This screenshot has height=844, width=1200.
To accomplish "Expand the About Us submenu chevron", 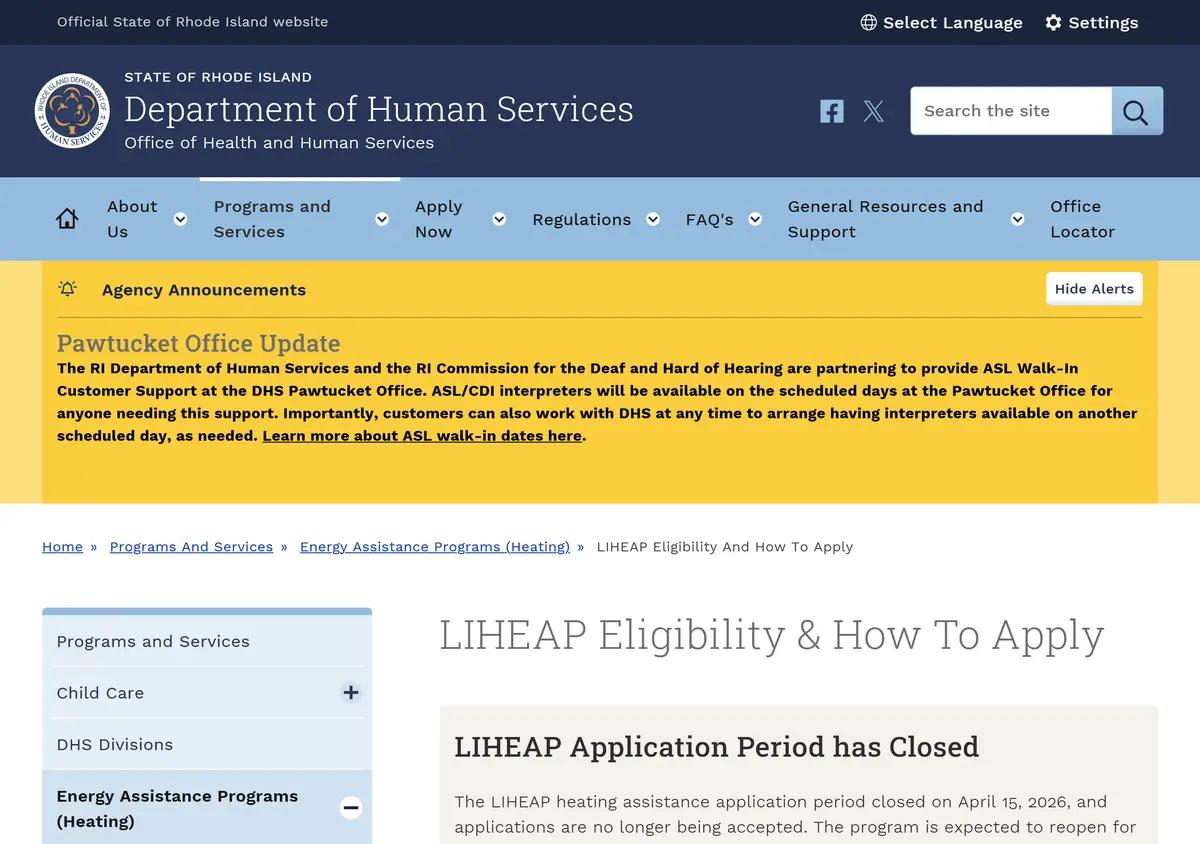I will click(x=180, y=219).
